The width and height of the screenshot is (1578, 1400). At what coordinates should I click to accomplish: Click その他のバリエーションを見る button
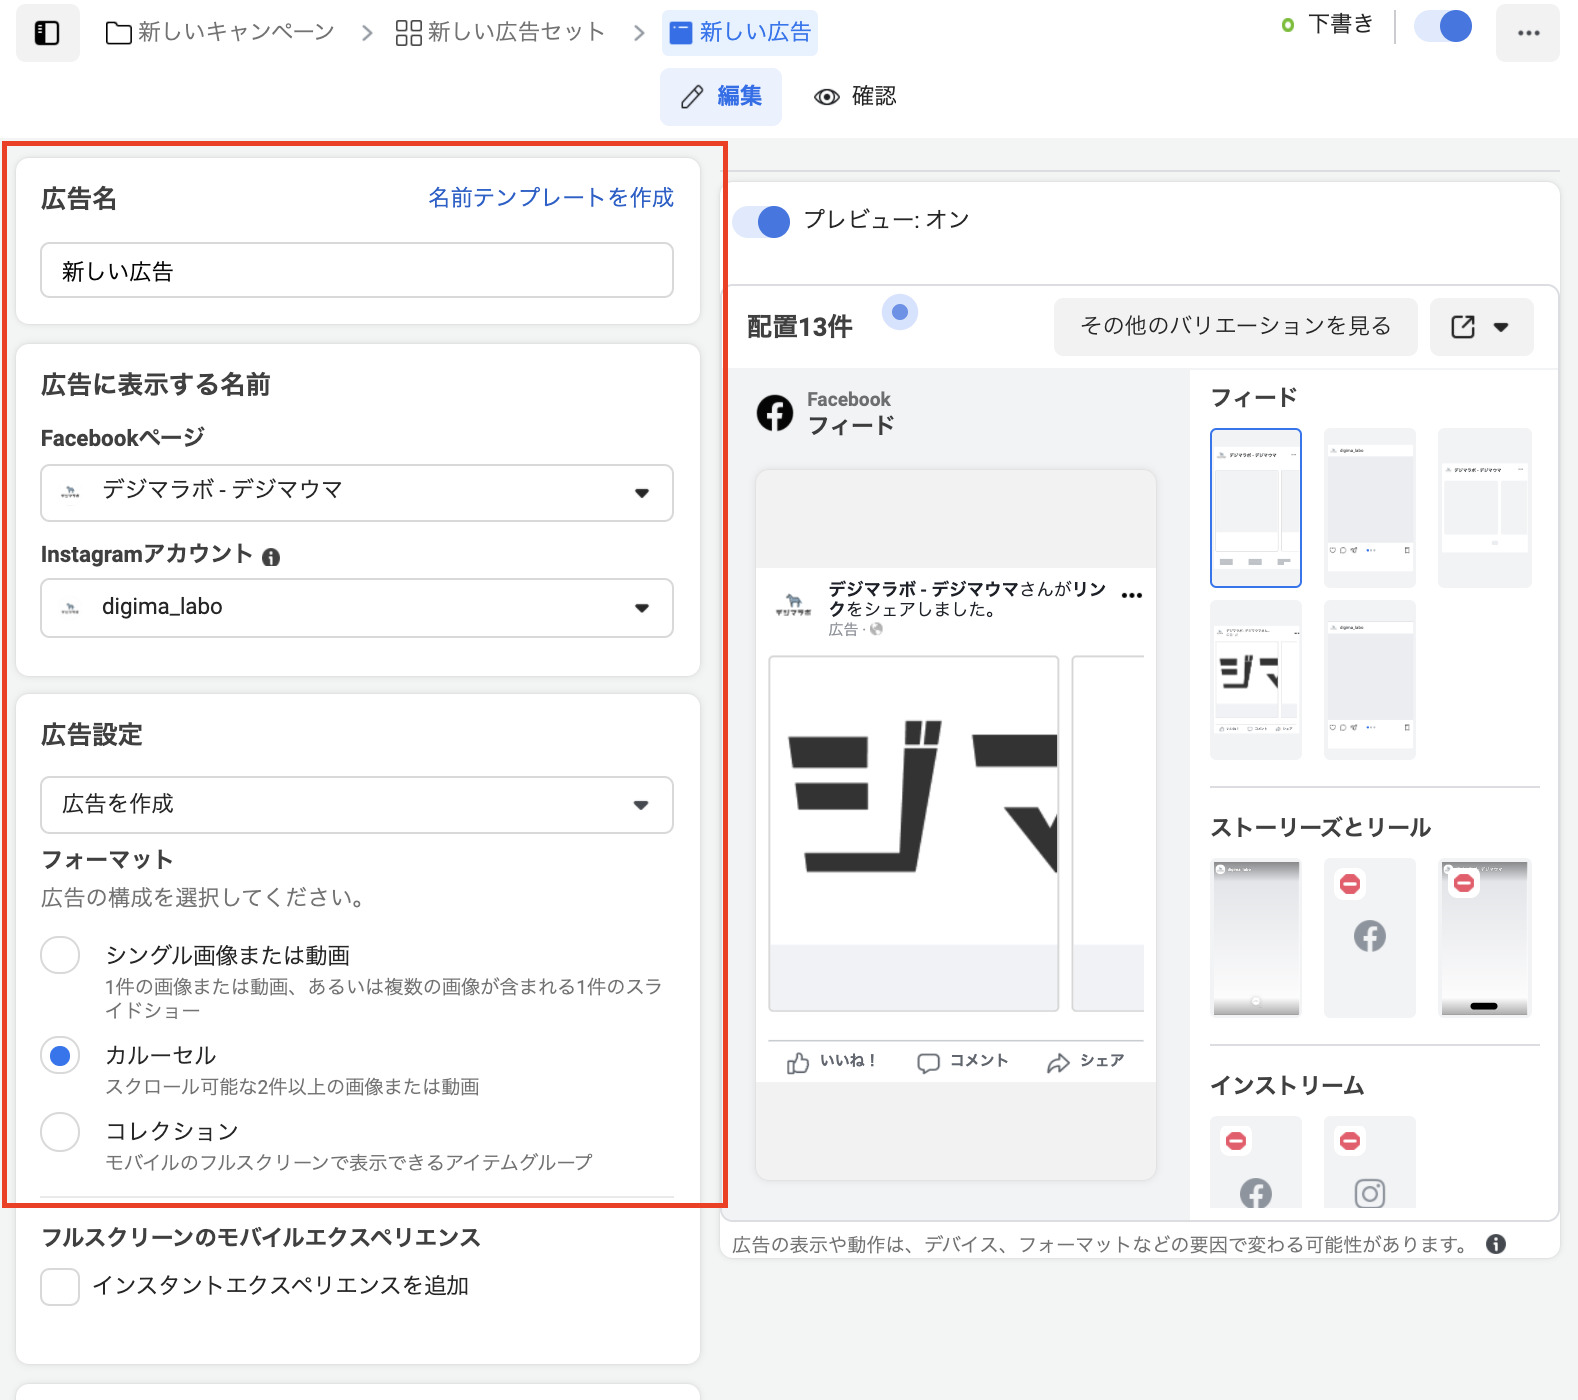[x=1235, y=327]
